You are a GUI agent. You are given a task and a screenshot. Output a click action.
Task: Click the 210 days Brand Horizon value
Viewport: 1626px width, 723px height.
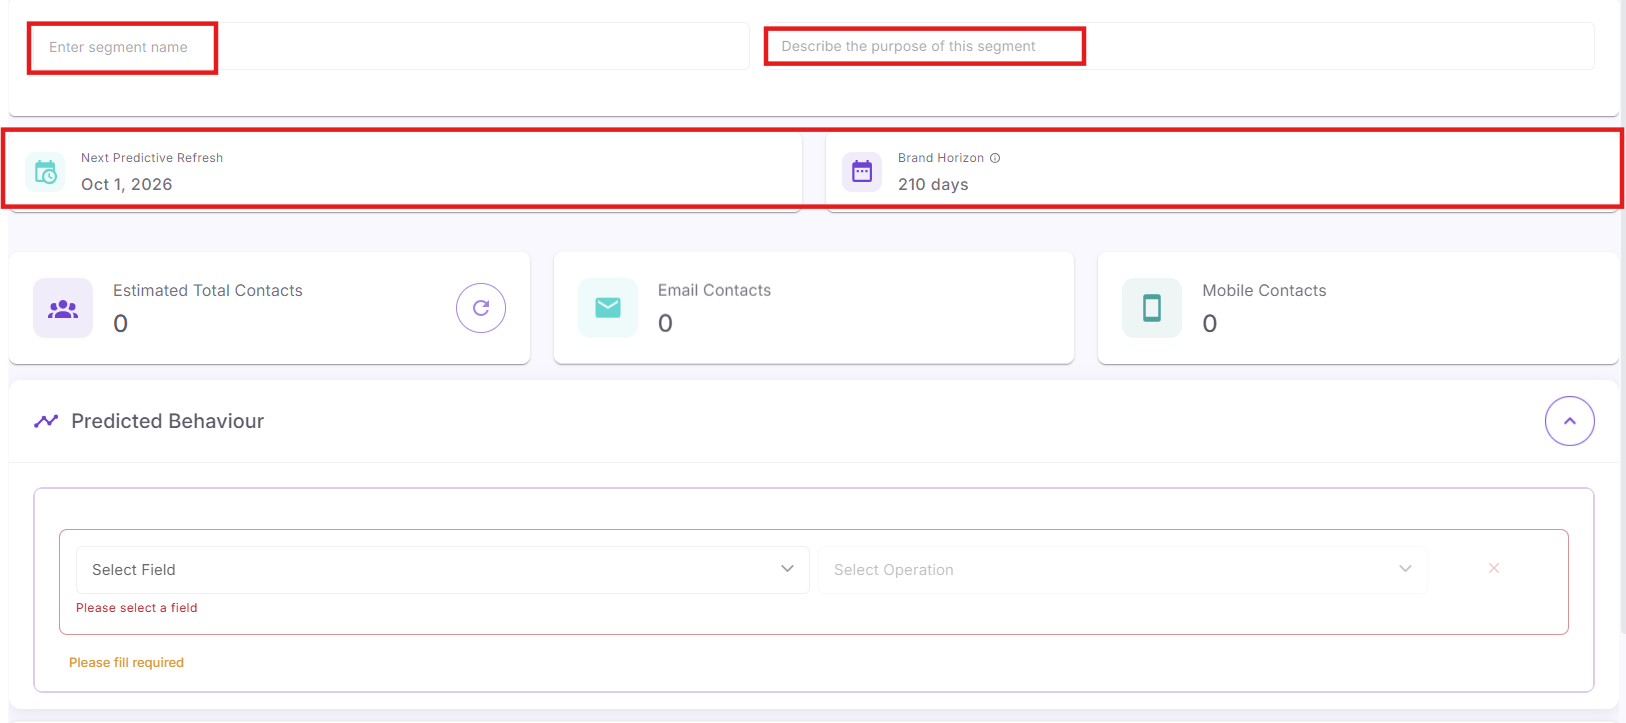(x=933, y=185)
